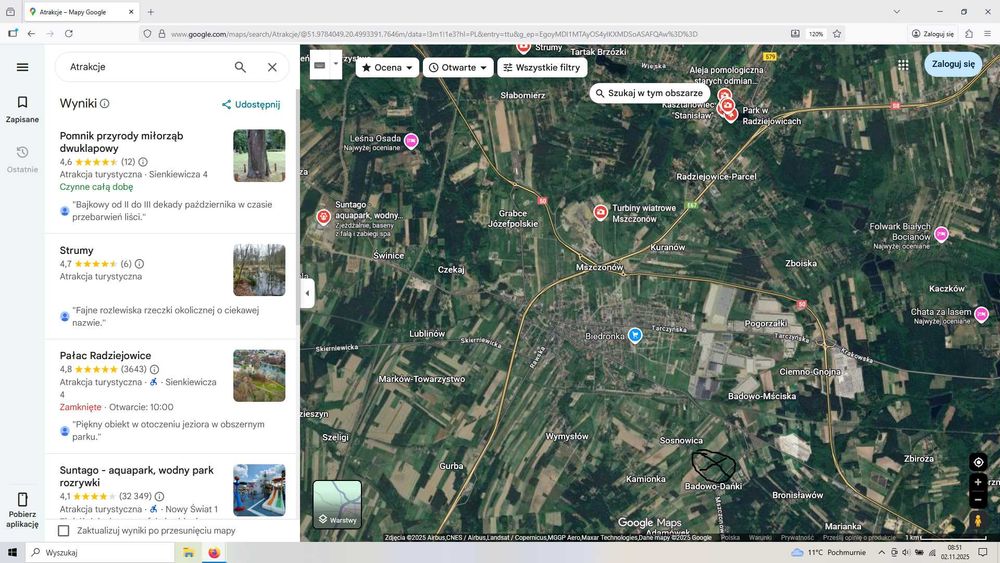Image resolution: width=1000 pixels, height=563 pixels.
Task: Open Pomnik przyrody miłorząb dwuklapowy result
Action: click(121, 142)
